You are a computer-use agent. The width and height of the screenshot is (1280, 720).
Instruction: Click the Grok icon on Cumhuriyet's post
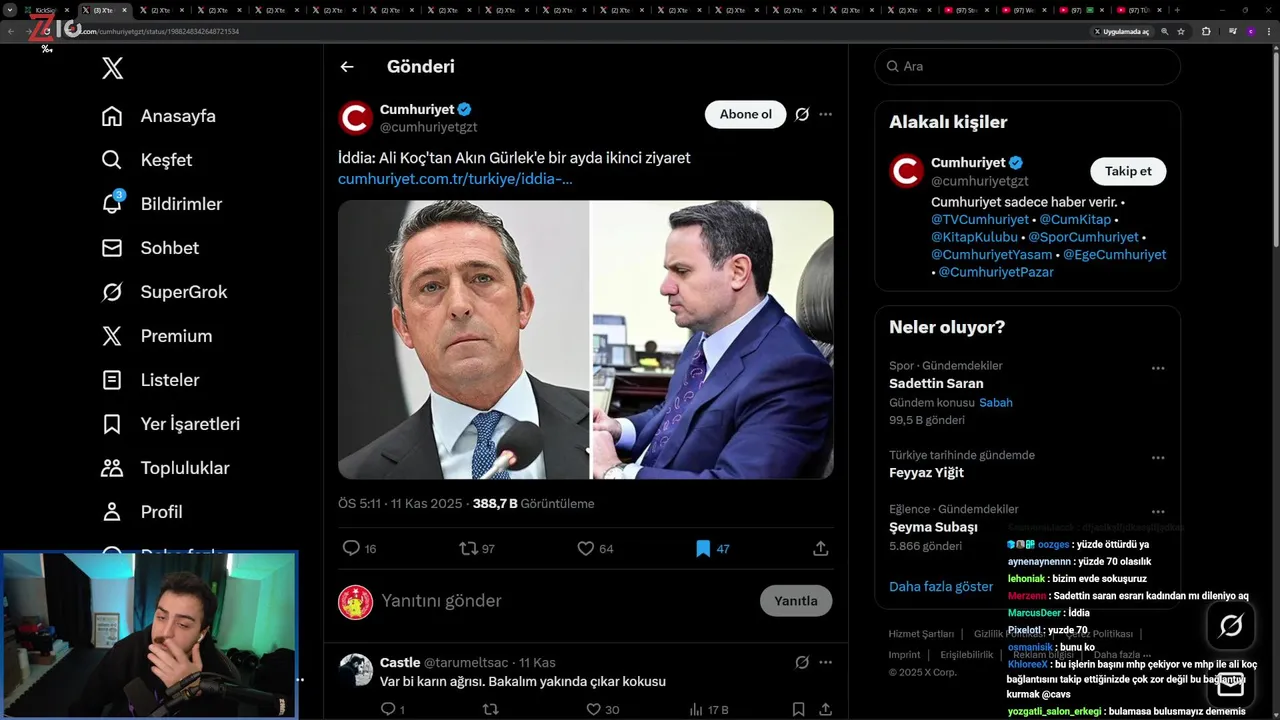tap(802, 114)
